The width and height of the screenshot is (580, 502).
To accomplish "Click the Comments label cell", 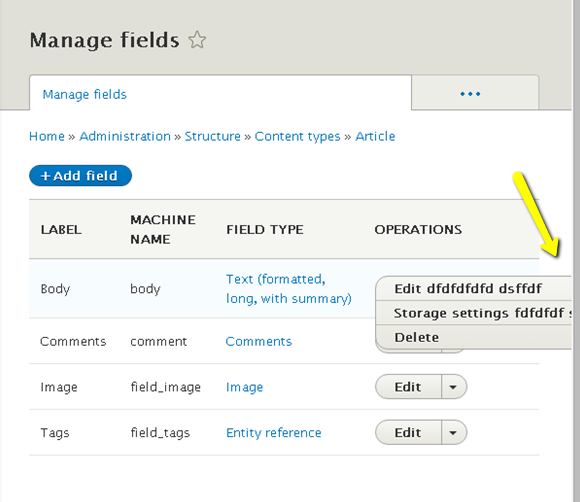I will pyautogui.click(x=73, y=341).
